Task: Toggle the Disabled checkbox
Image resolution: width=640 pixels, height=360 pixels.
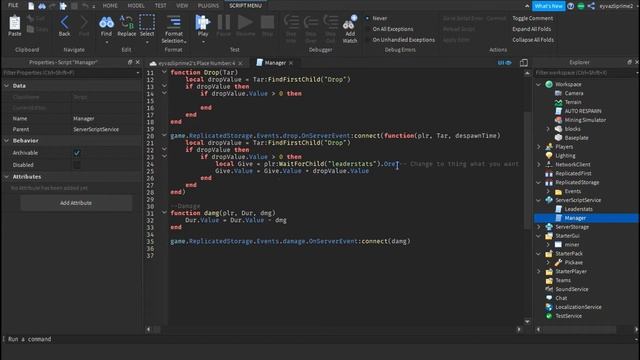Action: tap(77, 165)
